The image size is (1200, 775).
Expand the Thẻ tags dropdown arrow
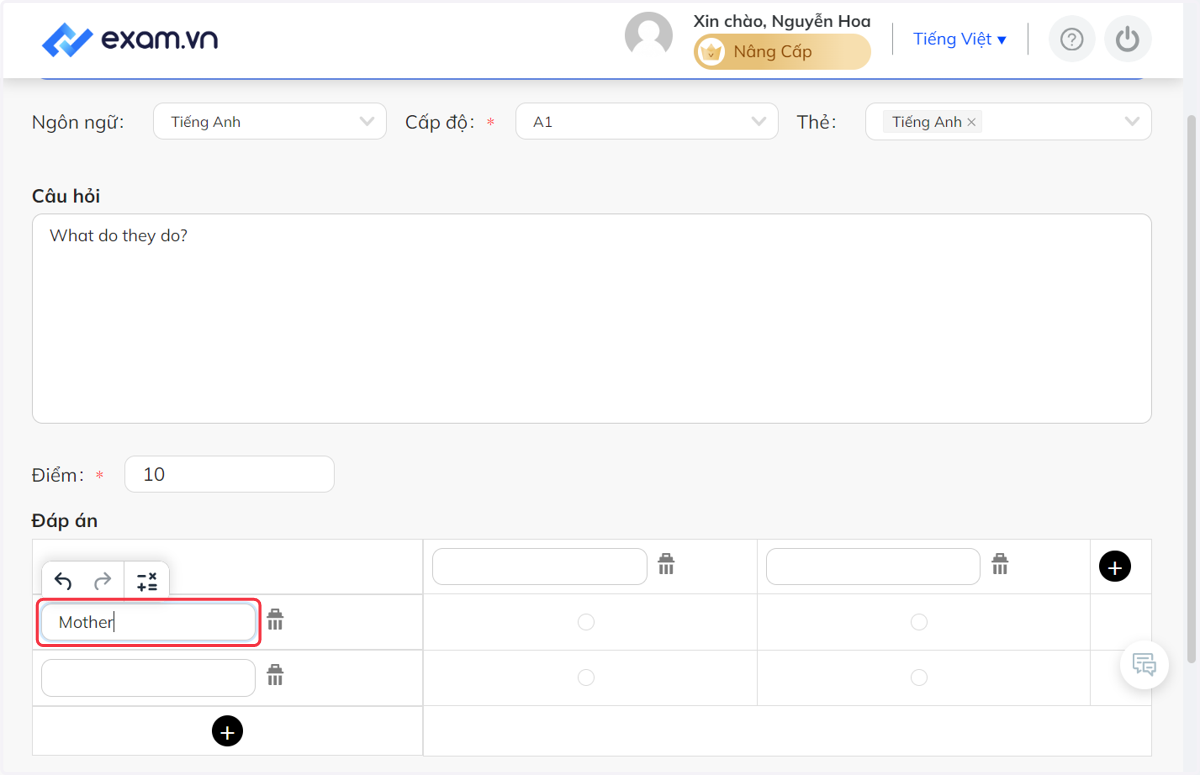(1132, 122)
